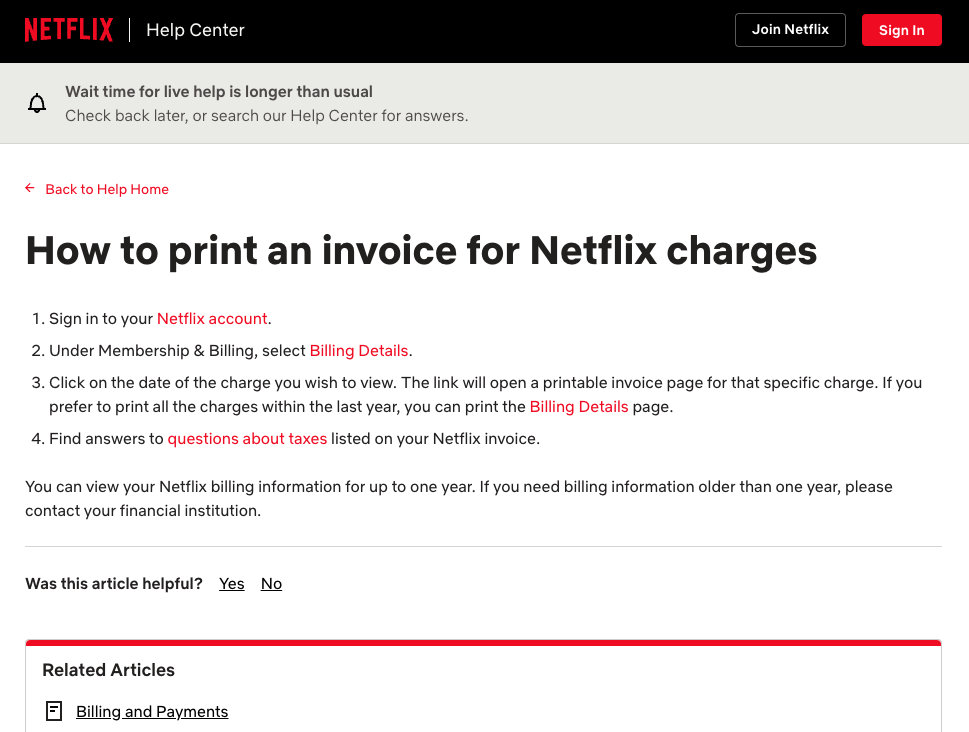Open the questions about taxes link

(x=247, y=438)
